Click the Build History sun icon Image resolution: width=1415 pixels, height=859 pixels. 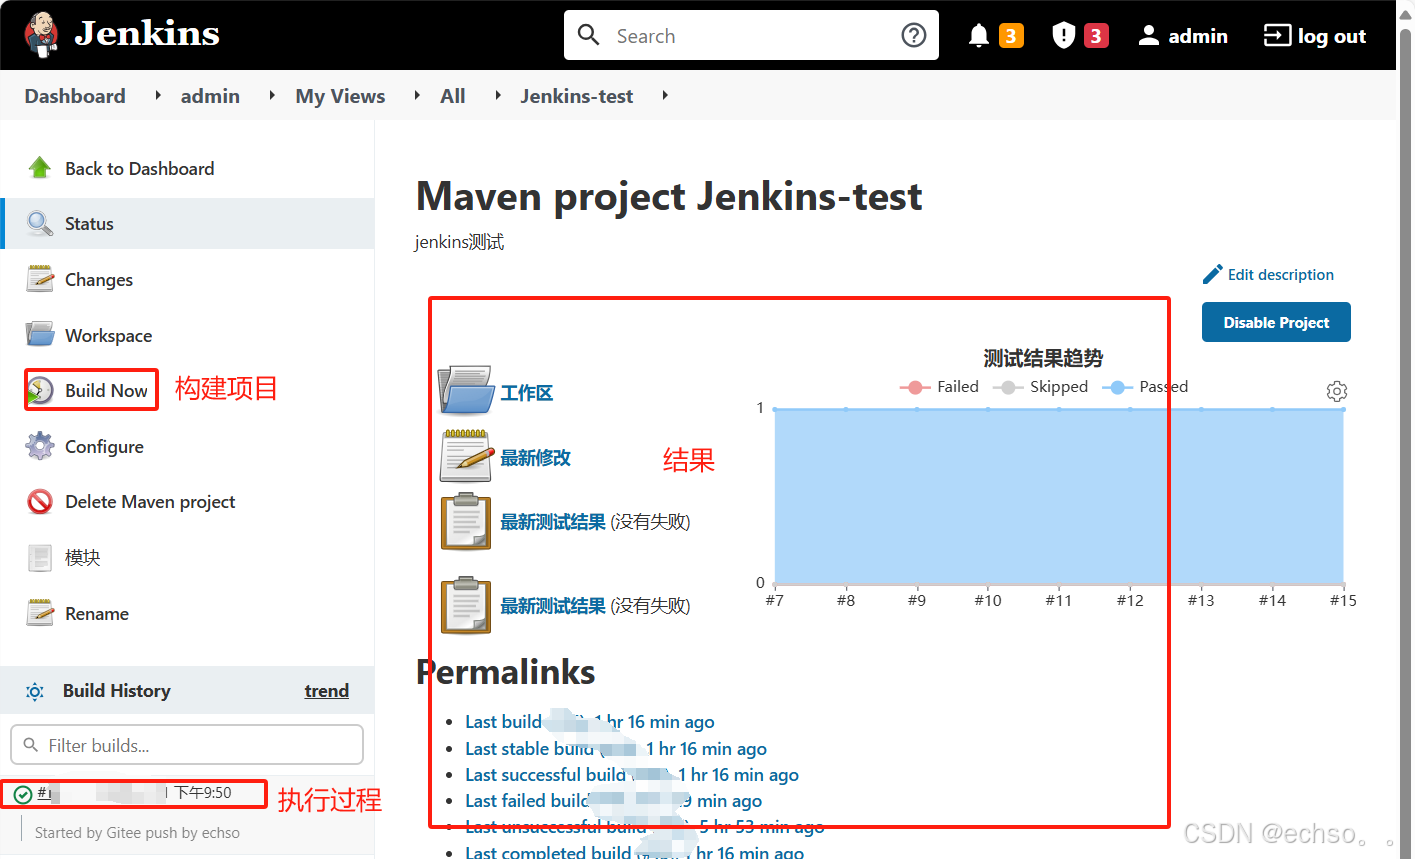click(35, 691)
